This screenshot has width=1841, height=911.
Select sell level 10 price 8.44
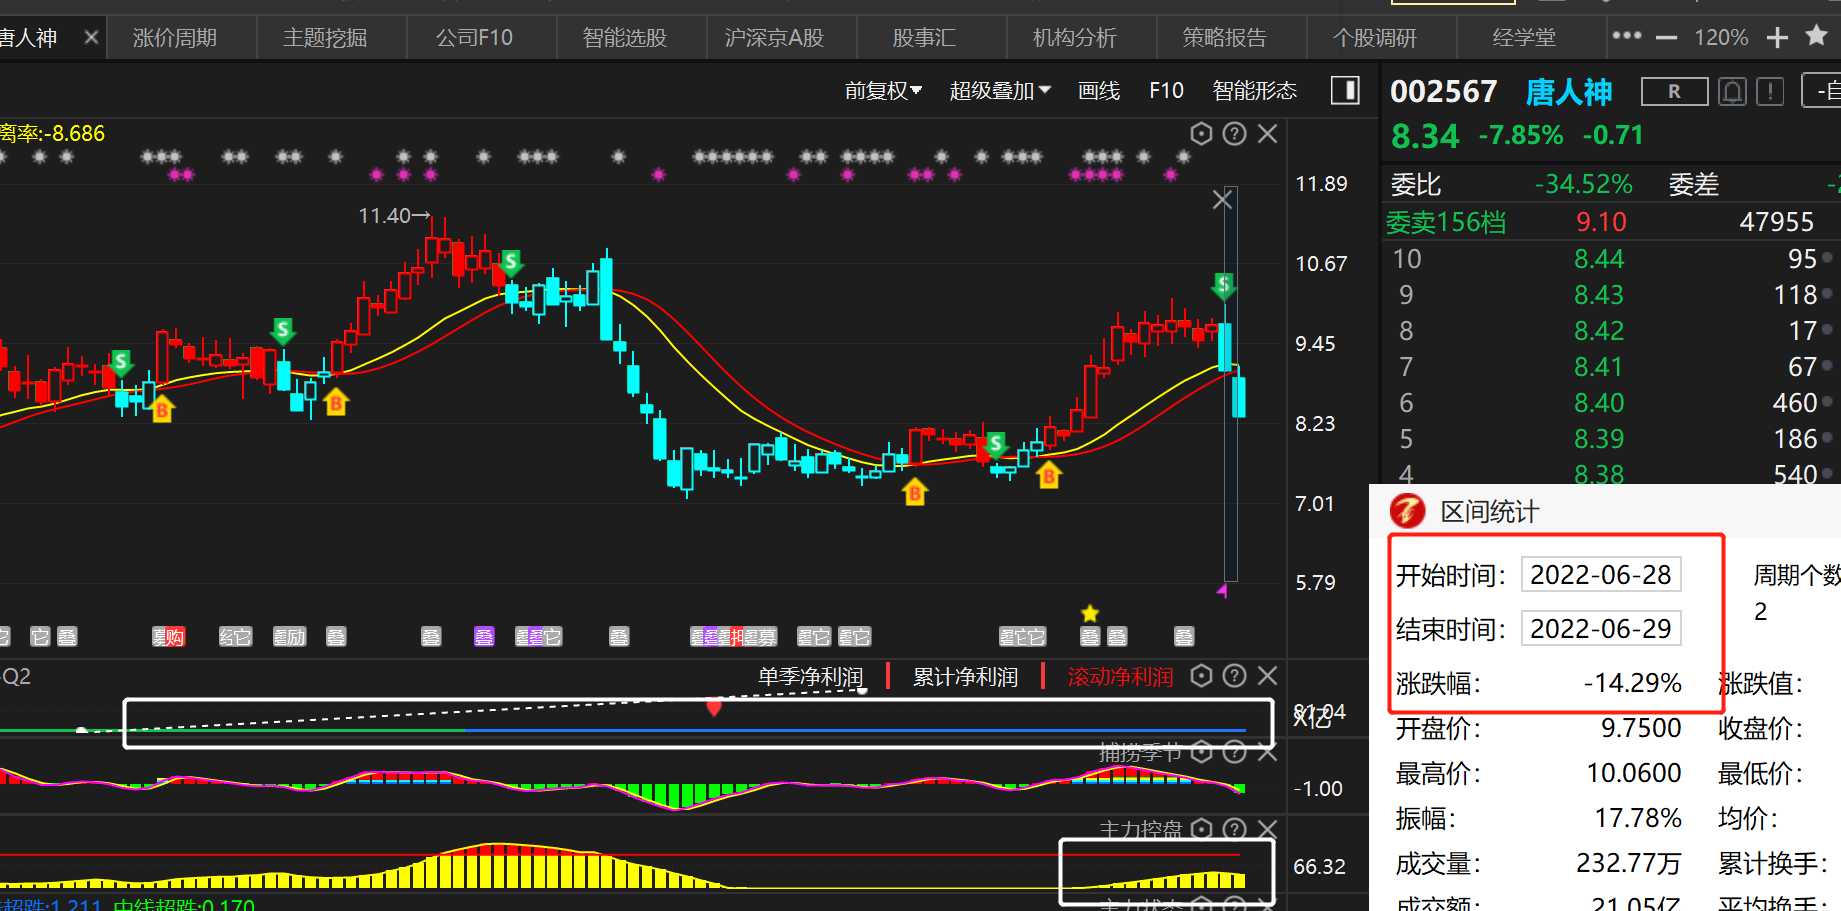(1598, 259)
